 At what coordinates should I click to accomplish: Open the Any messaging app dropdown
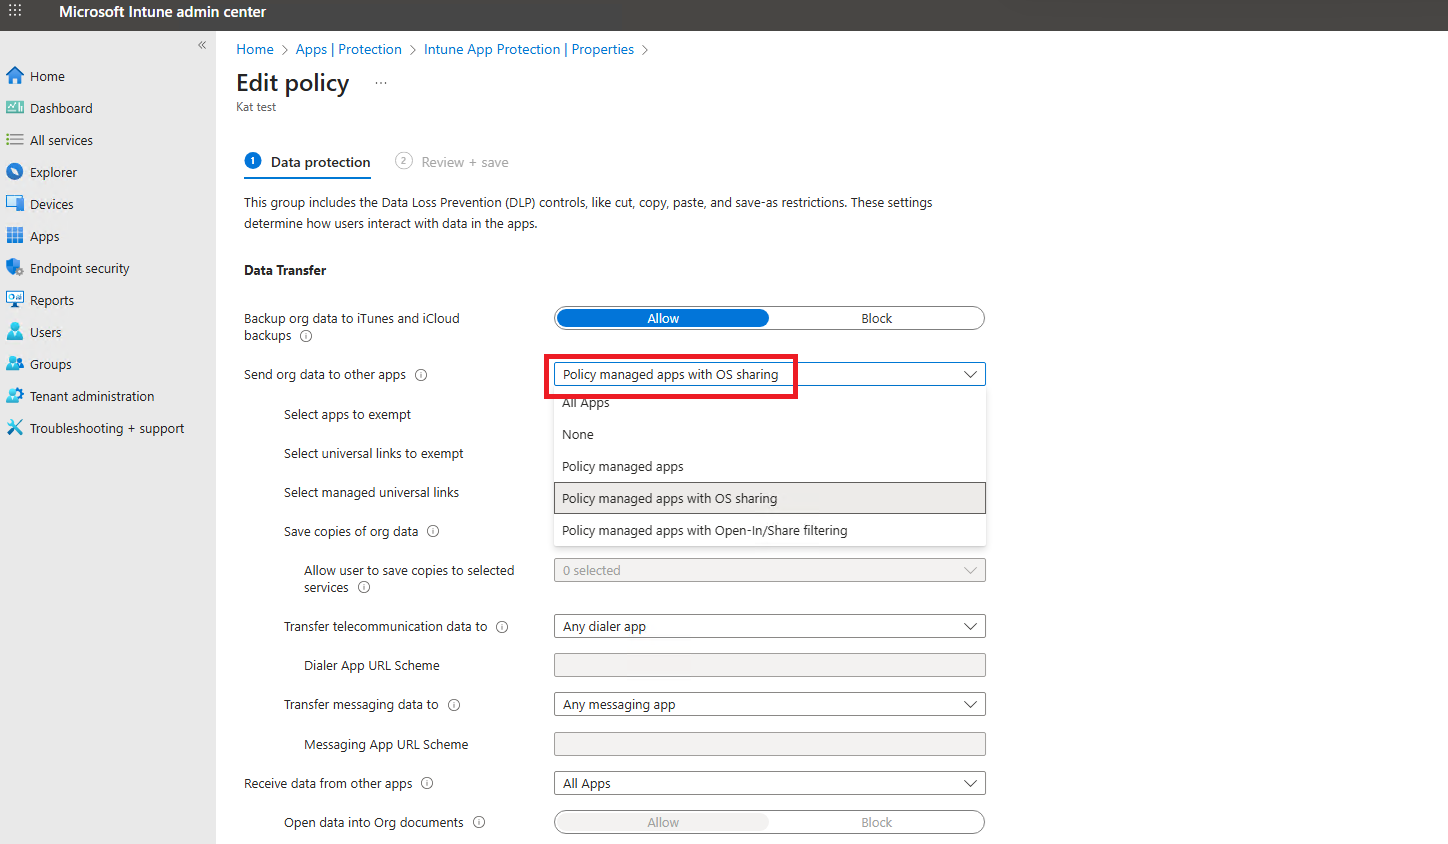pyautogui.click(x=770, y=704)
